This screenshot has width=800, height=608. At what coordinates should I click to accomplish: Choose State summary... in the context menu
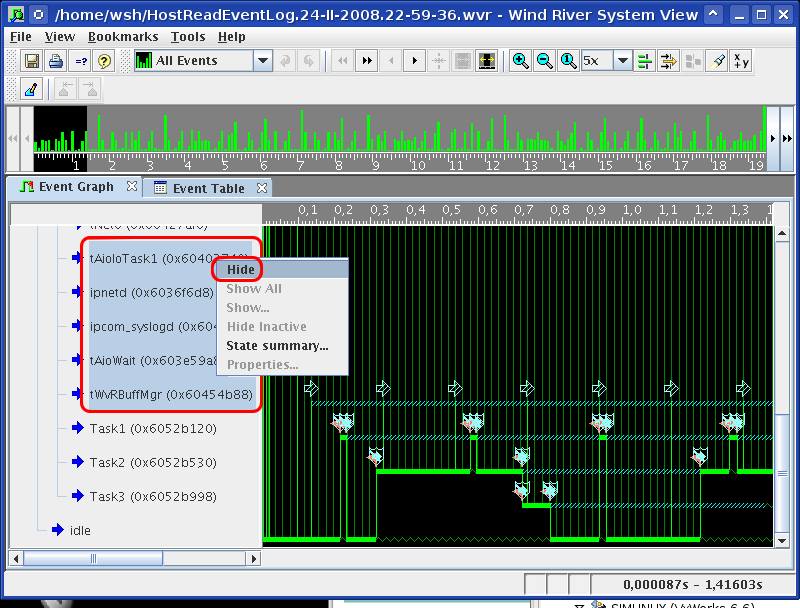(282, 346)
